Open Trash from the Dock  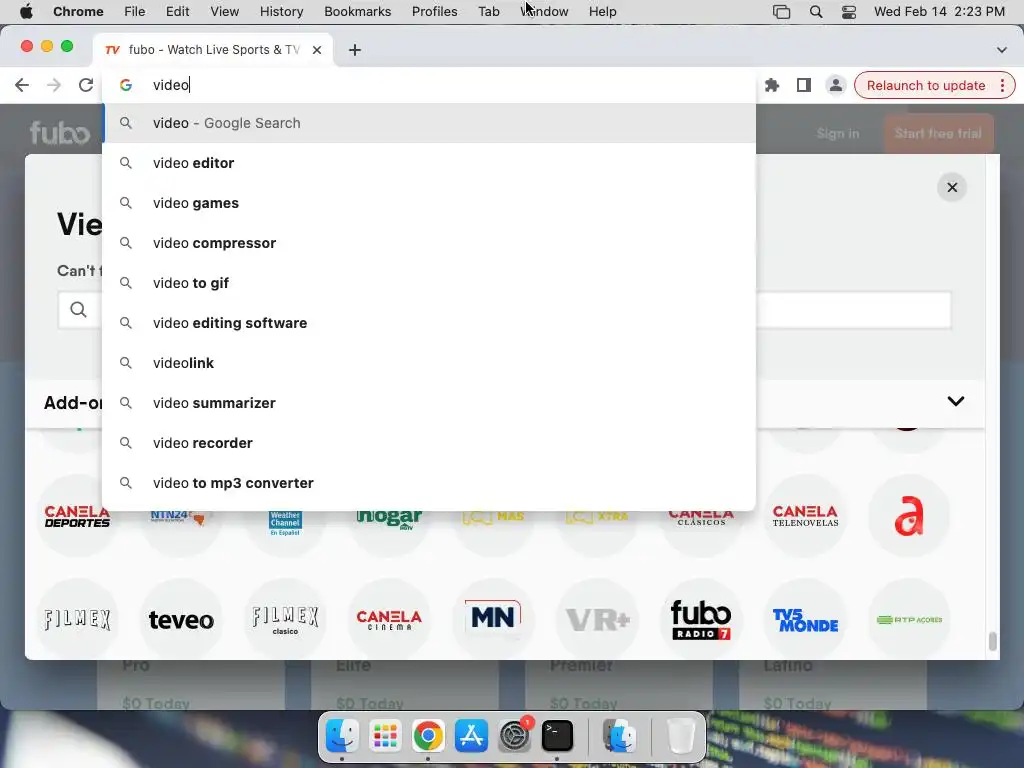point(681,736)
